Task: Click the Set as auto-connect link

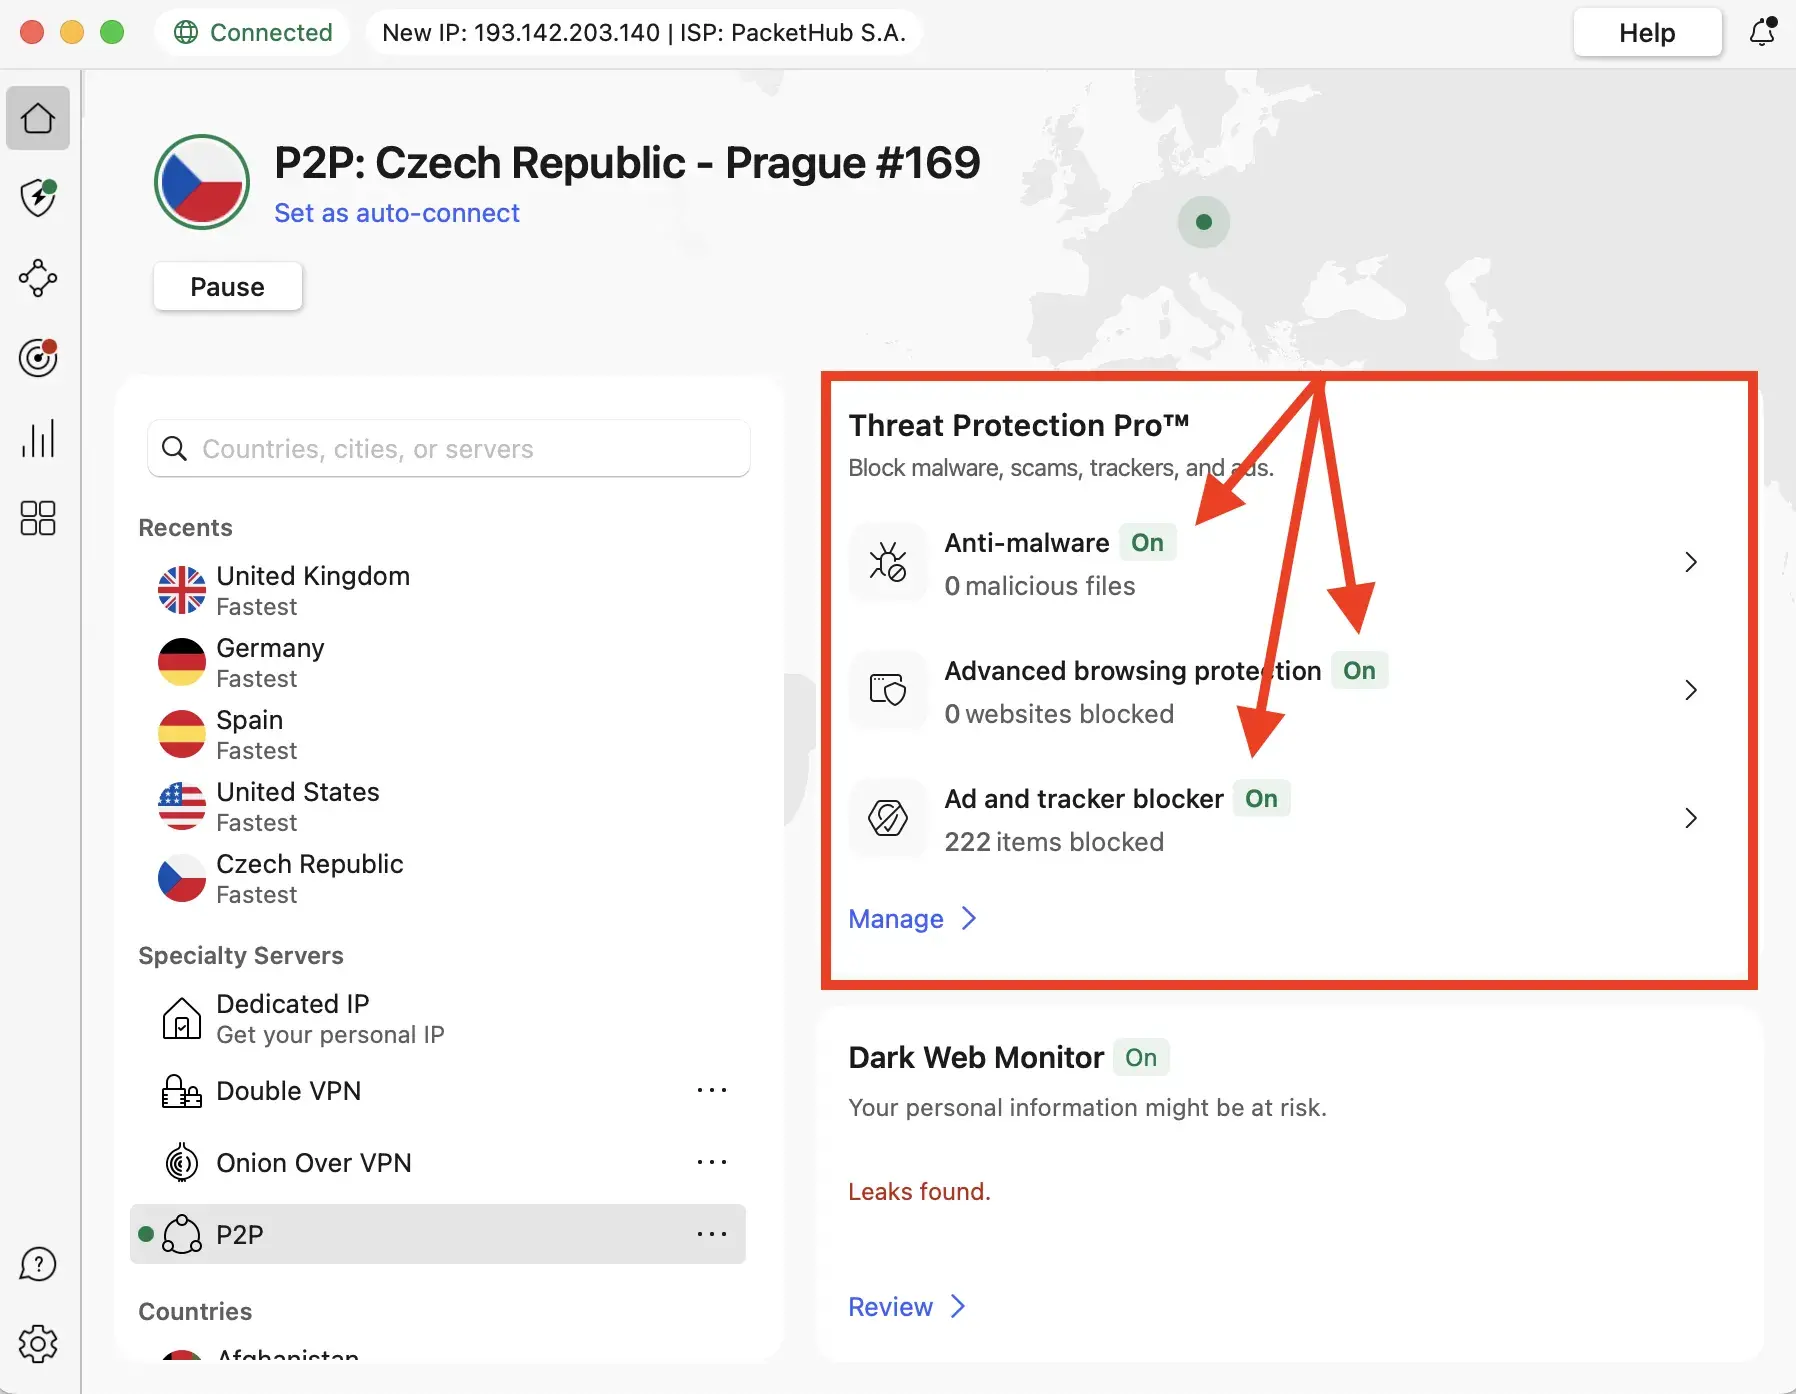Action: 397,212
